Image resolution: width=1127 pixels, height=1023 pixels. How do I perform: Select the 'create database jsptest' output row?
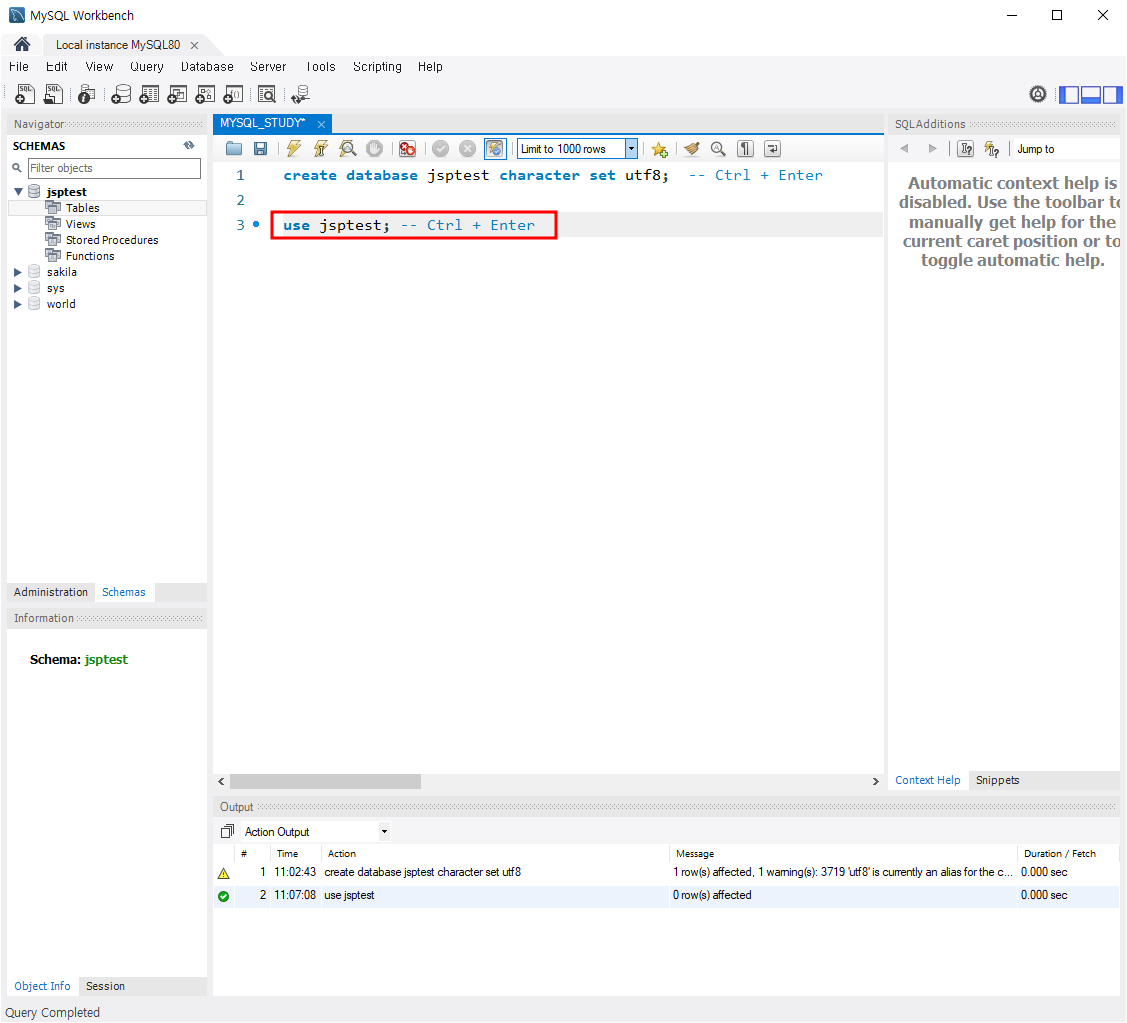point(666,872)
